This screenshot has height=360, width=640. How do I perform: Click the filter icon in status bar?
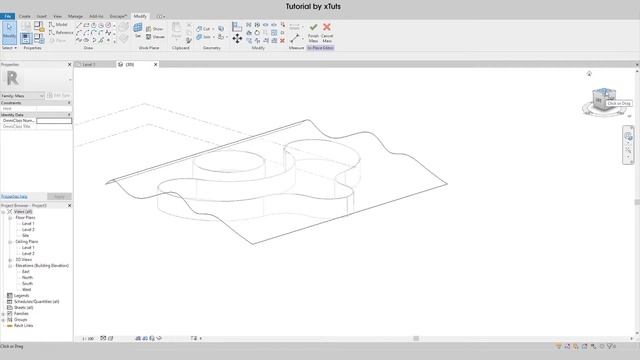611,346
